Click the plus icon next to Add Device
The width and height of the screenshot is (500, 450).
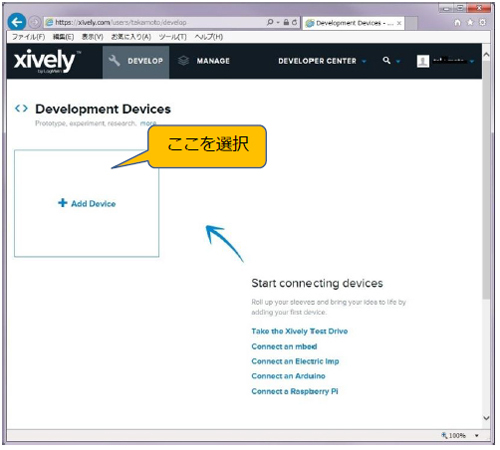(63, 203)
